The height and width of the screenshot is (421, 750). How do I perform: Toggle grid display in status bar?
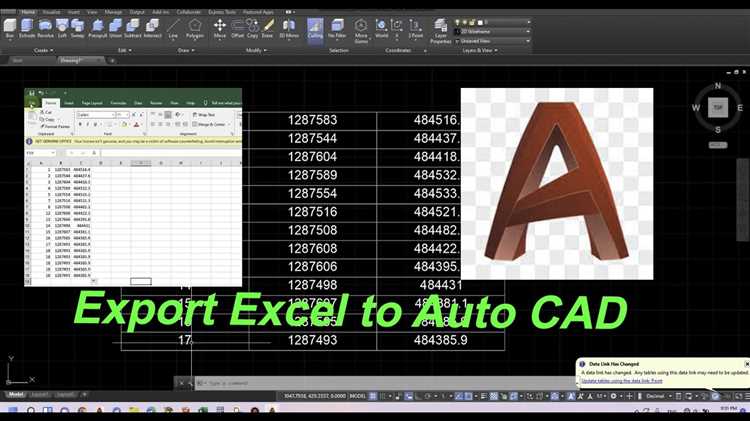point(373,396)
